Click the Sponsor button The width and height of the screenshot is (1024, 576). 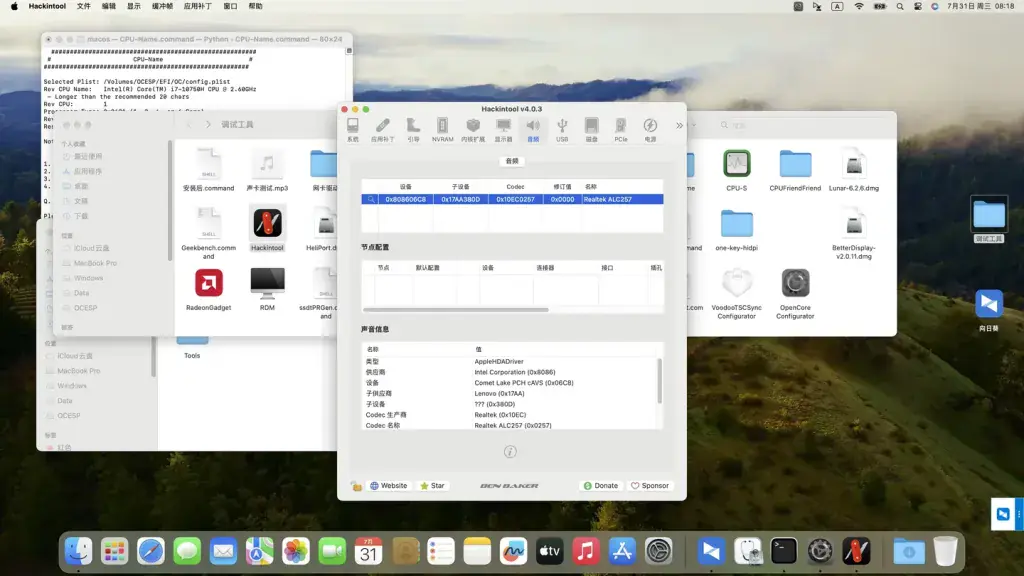coord(650,486)
